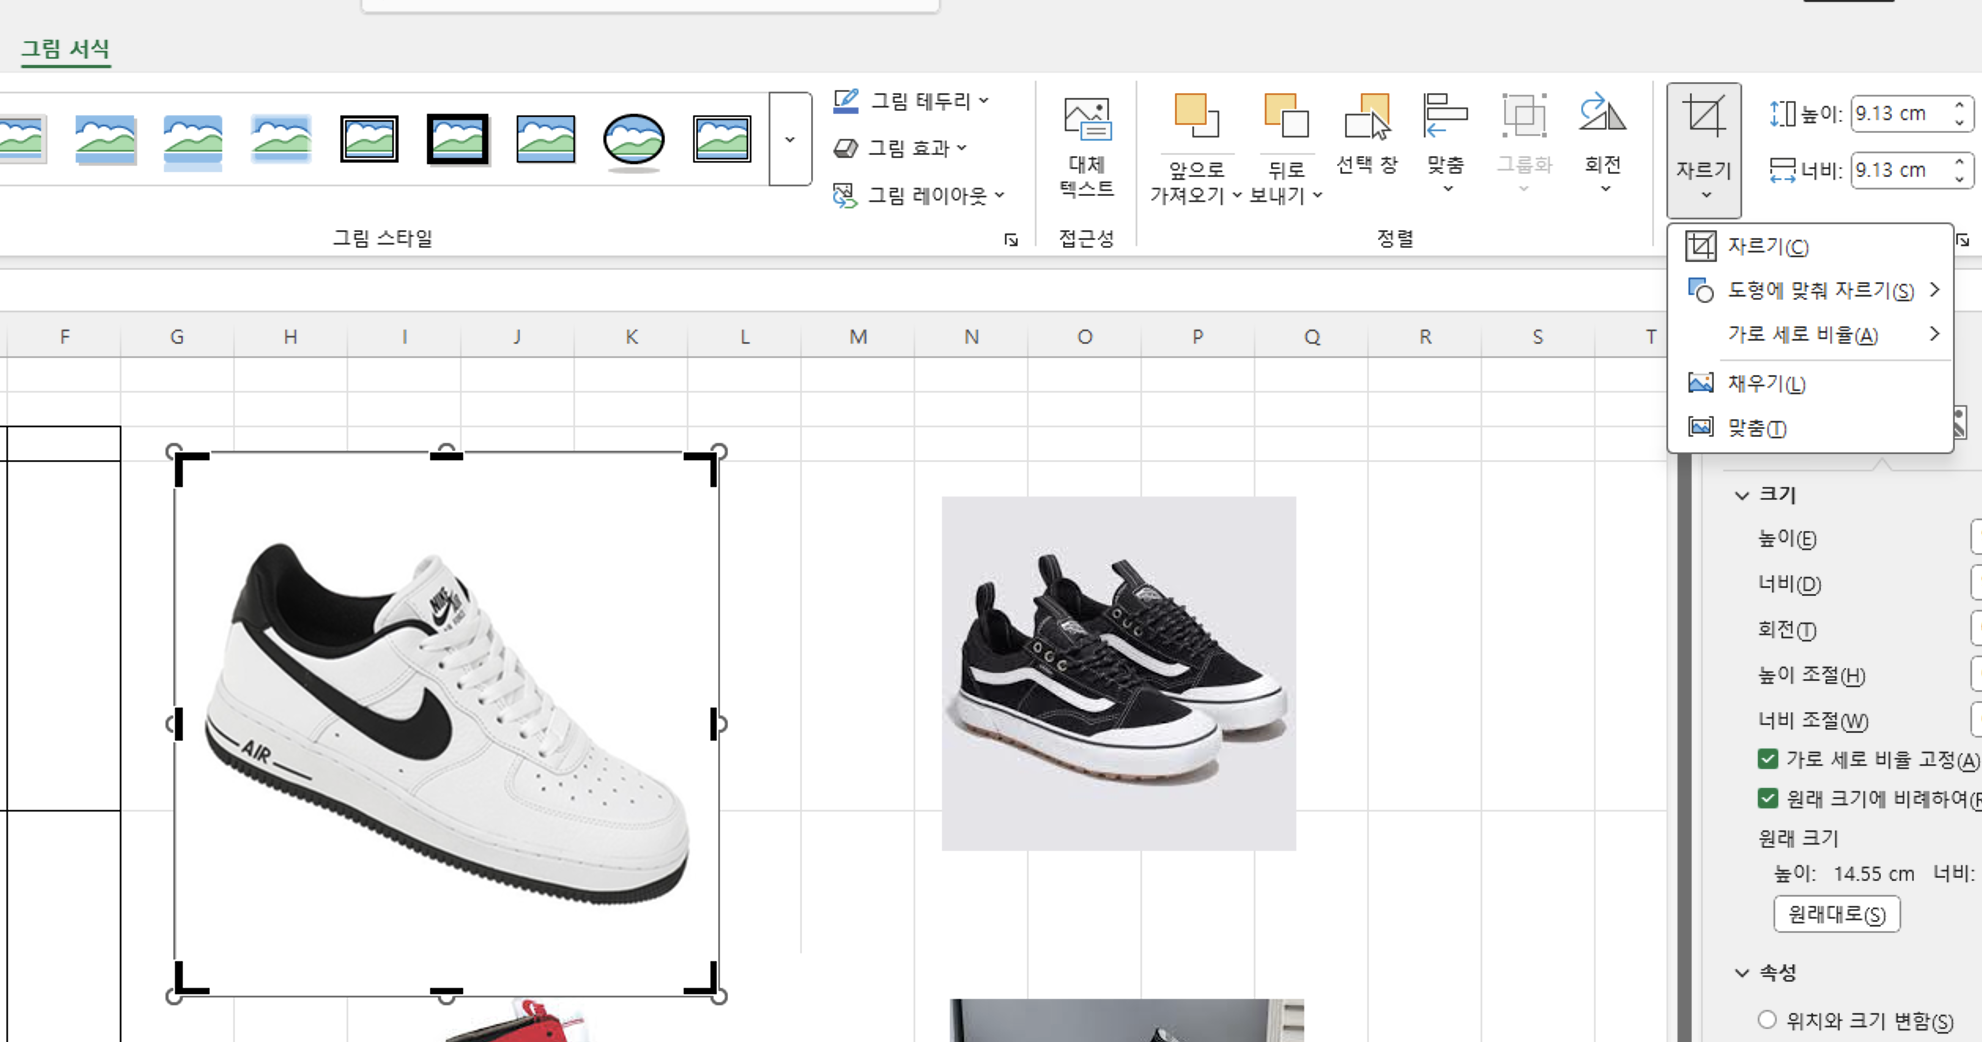The height and width of the screenshot is (1042, 1982).
Task: Expand the 앞으로 가져오기 dropdown arrow
Action: [x=1237, y=196]
